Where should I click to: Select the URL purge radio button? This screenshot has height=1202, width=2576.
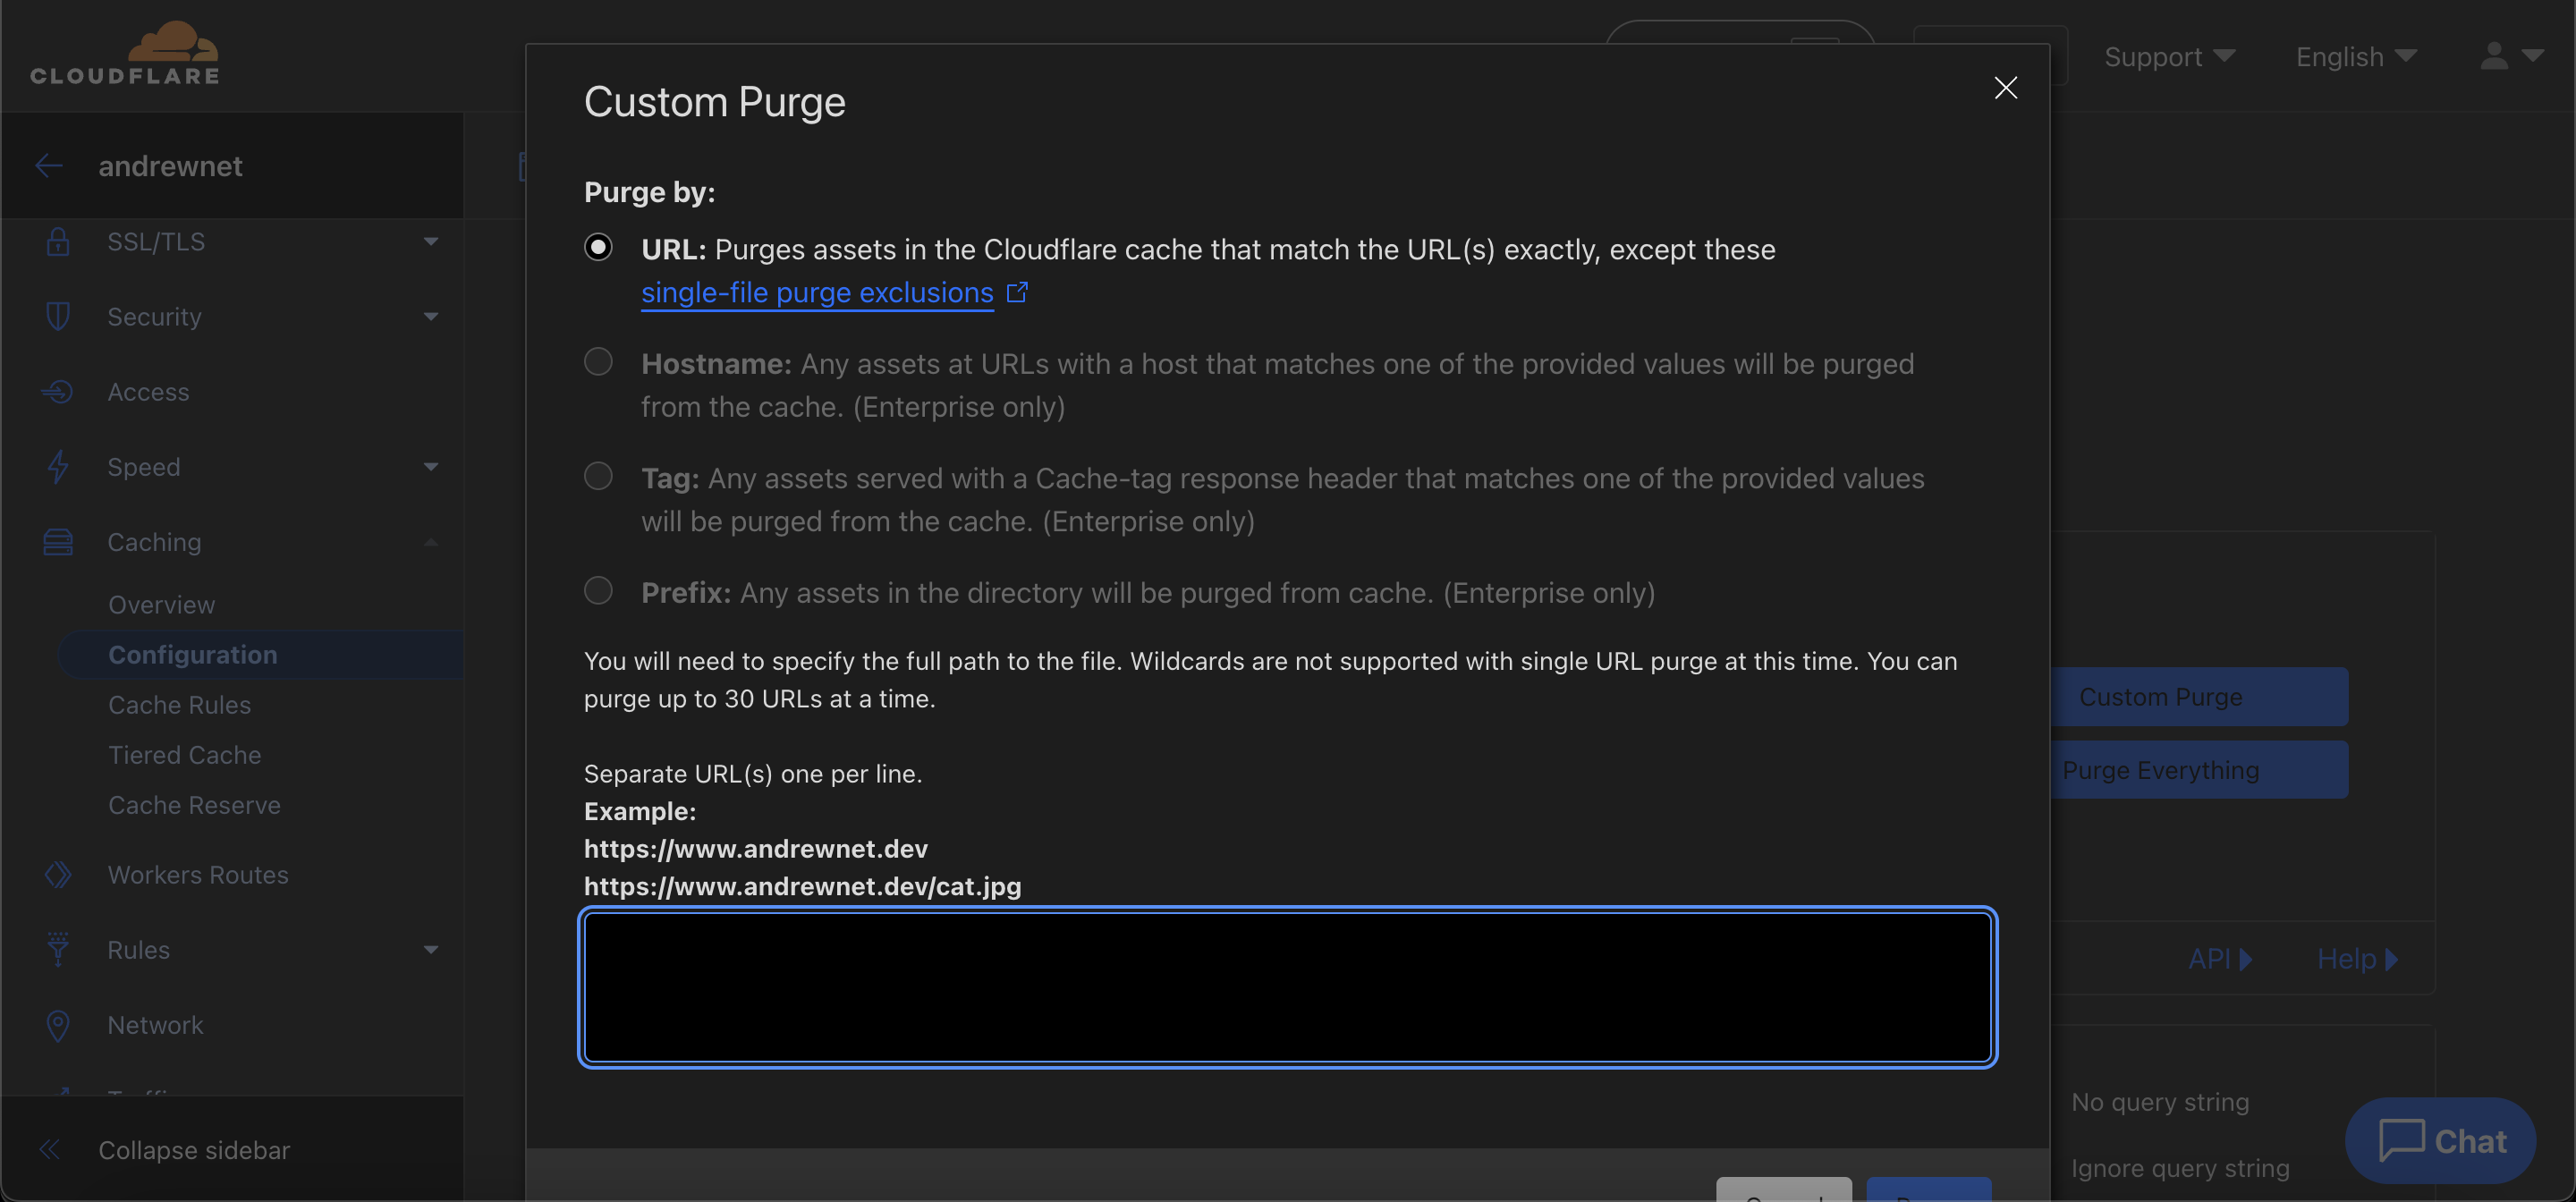point(598,247)
